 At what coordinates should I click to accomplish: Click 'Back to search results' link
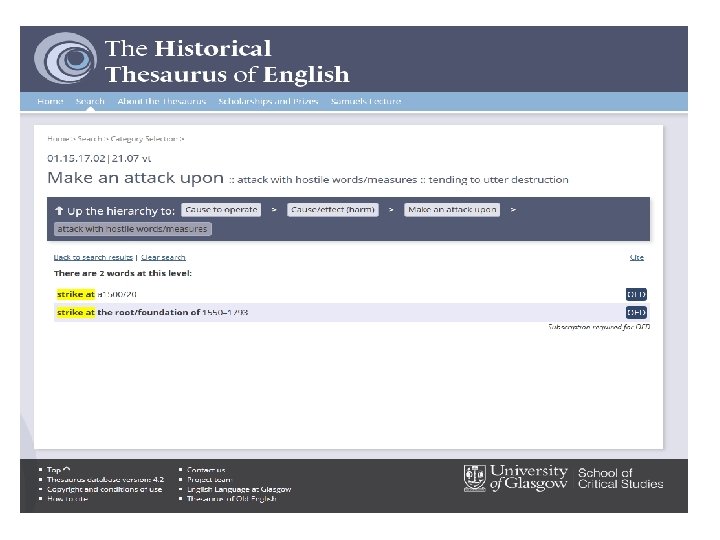pos(93,257)
